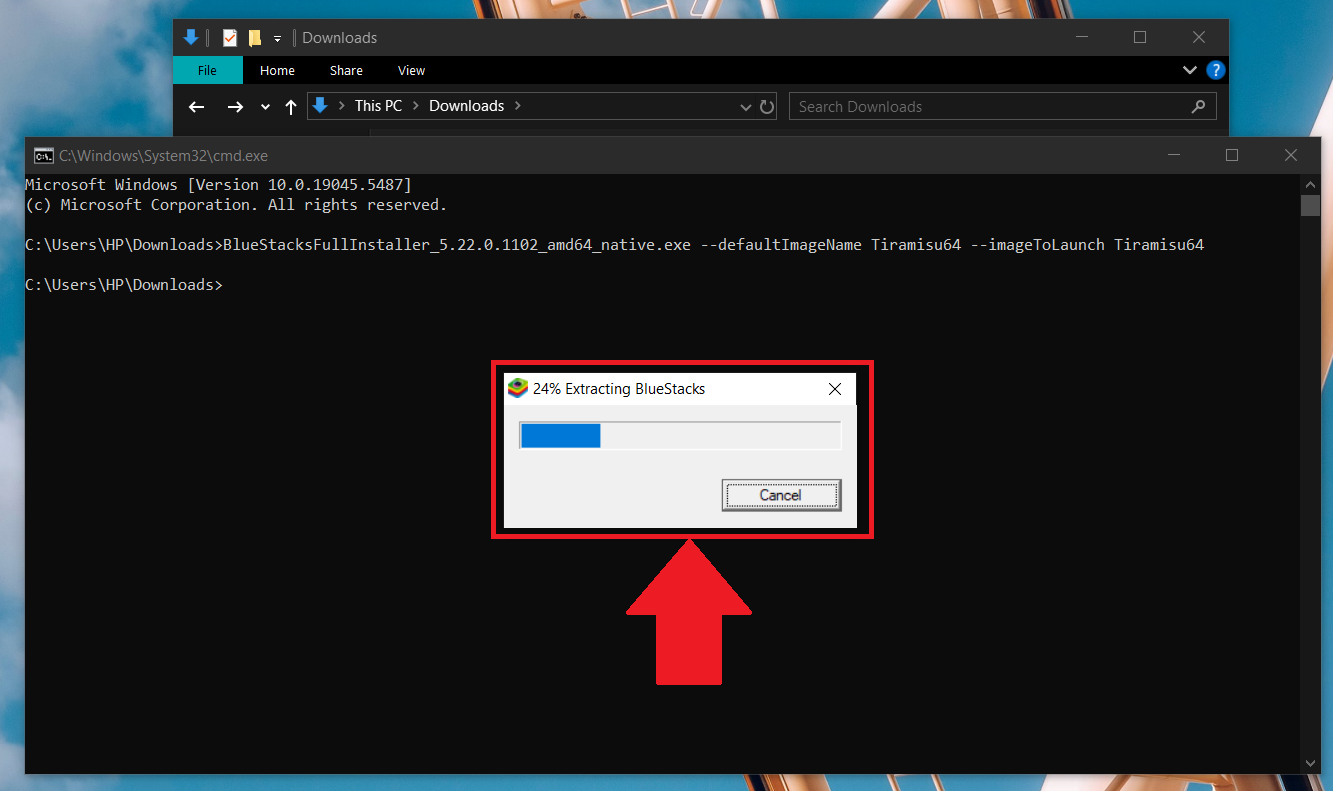Open the address bar history dropdown
Viewport: 1333px width, 791px height.
(745, 106)
